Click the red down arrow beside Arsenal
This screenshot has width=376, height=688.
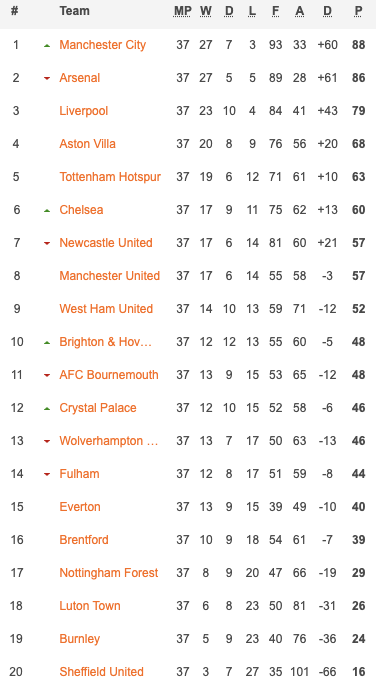pos(47,79)
